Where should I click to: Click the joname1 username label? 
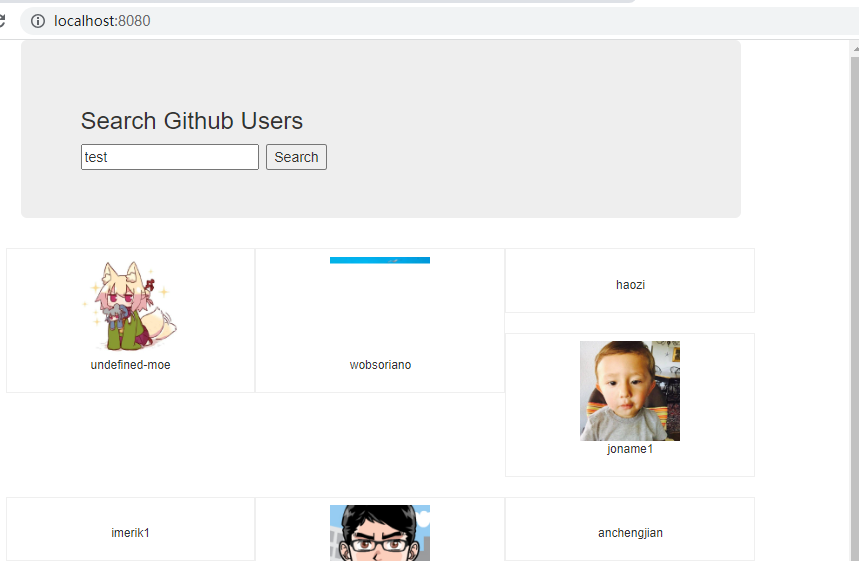point(630,449)
